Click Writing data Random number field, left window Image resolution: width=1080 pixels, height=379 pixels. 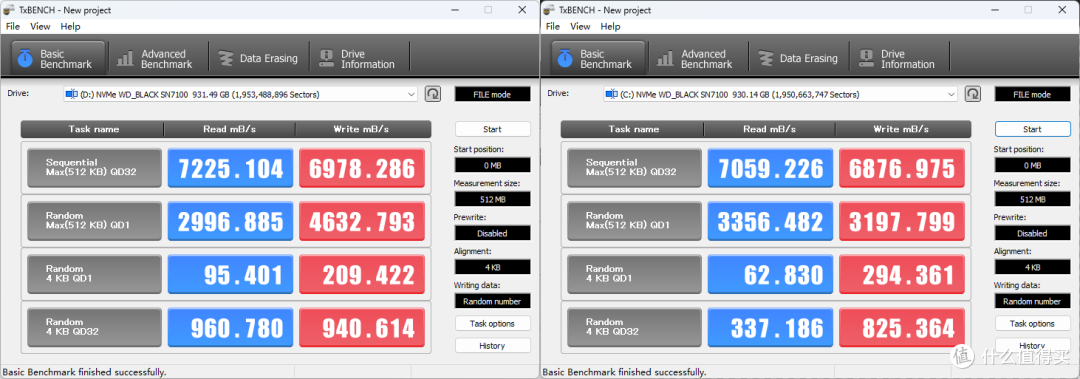[492, 301]
